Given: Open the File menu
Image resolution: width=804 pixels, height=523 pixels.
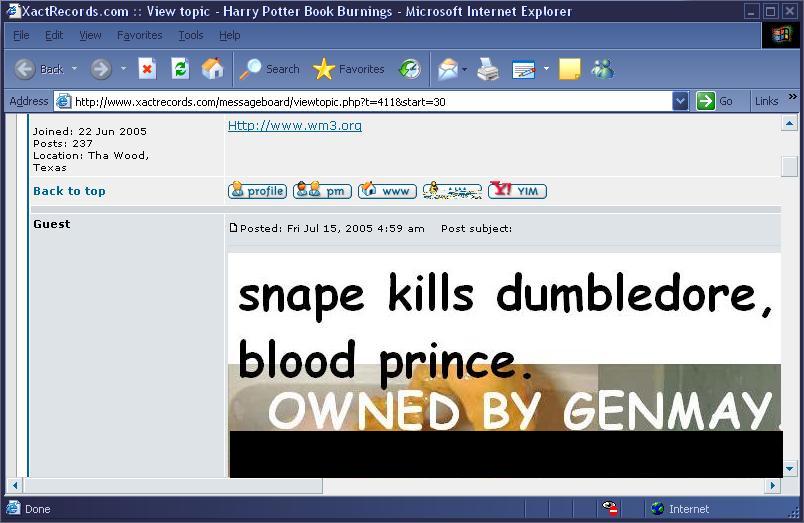Looking at the screenshot, I should click(x=21, y=35).
